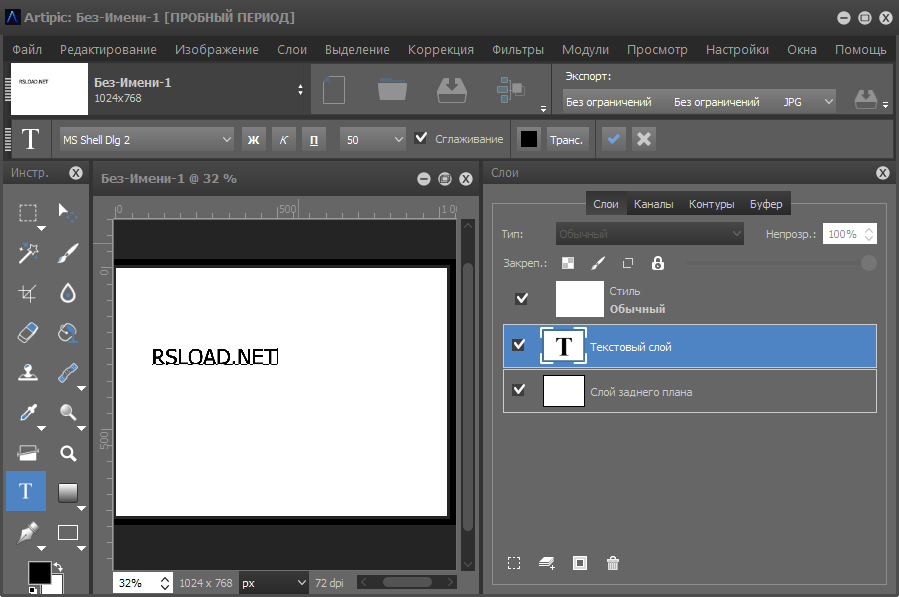This screenshot has width=899, height=597.
Task: Open the JPG export format dropdown
Action: (x=806, y=102)
